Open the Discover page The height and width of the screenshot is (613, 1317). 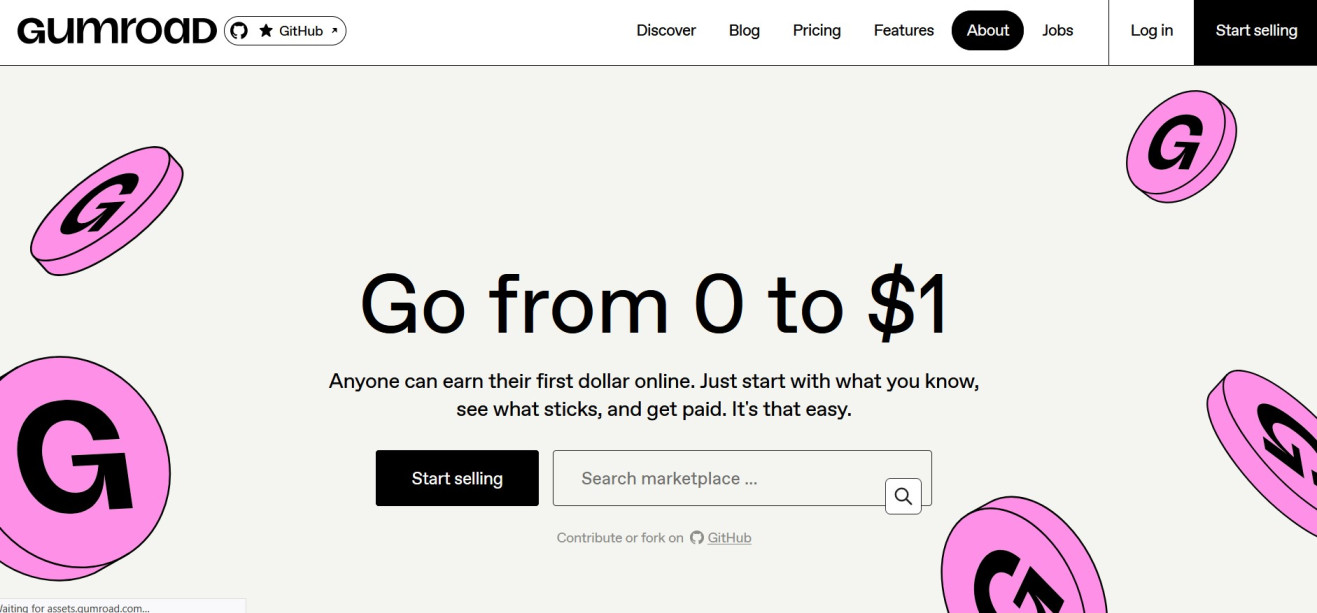tap(666, 31)
